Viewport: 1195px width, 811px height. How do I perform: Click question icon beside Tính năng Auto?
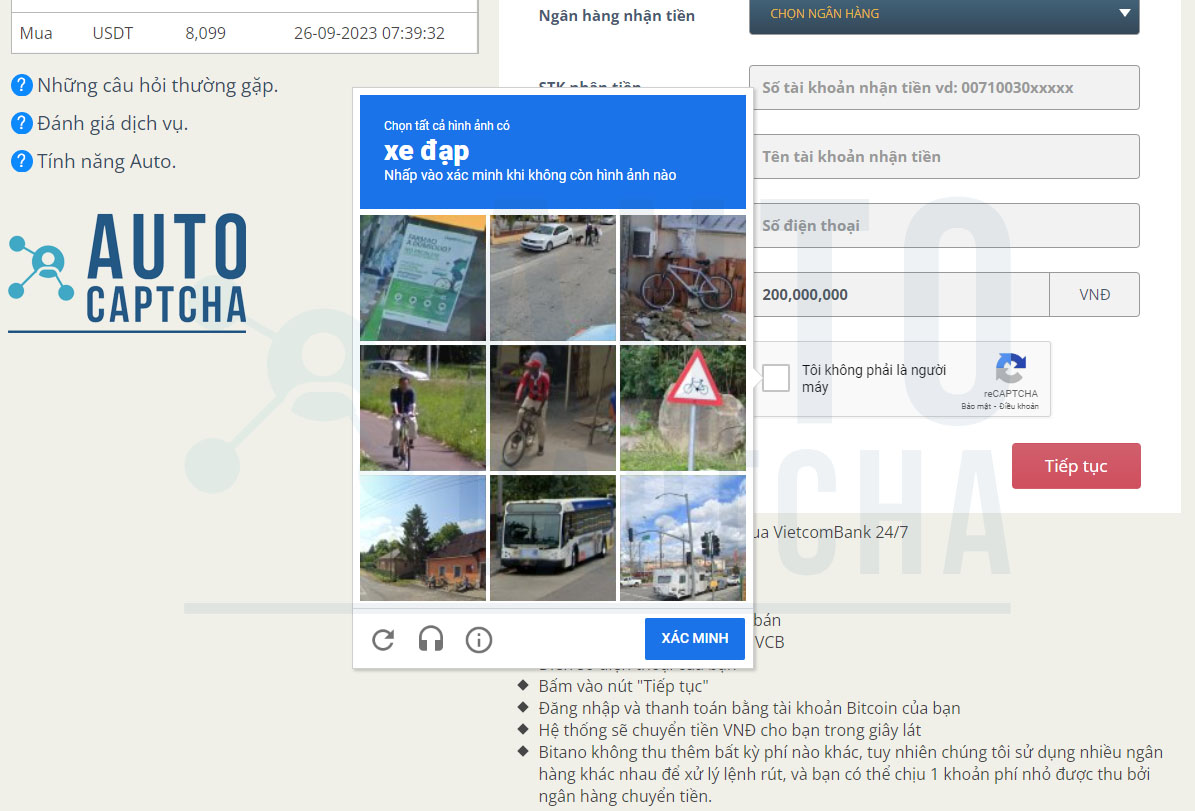[x=21, y=161]
